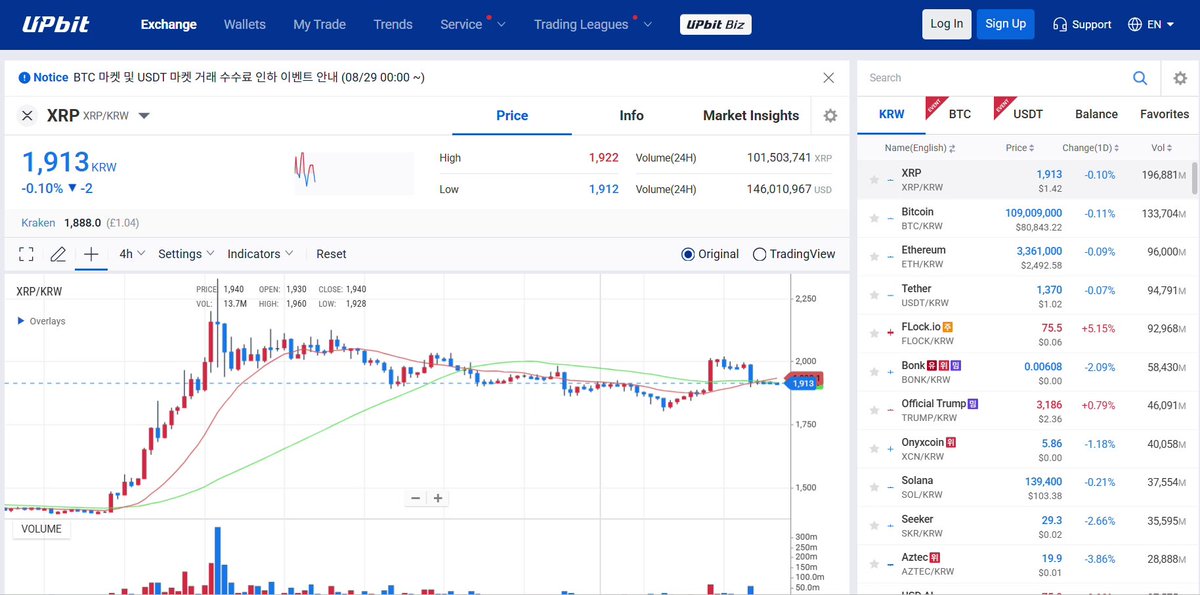Open the 4h interval dropdown
The width and height of the screenshot is (1200, 595).
click(x=132, y=254)
